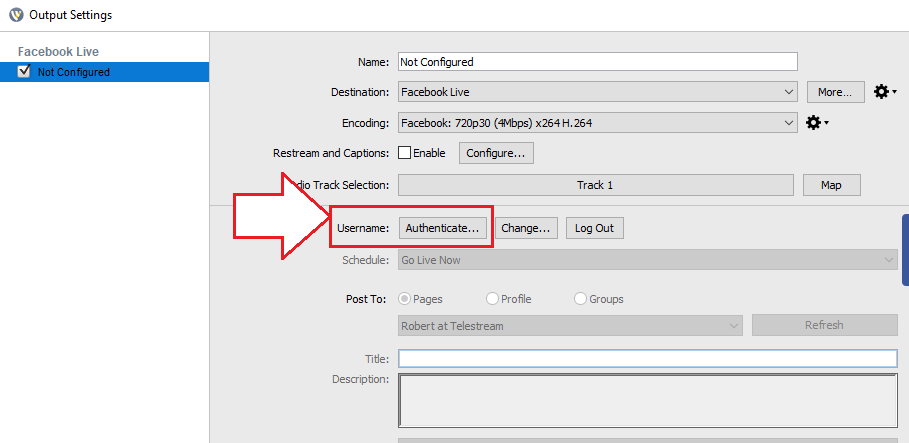Enable Restream and Captions checkbox
Screen dimensions: 909x443
404,153
